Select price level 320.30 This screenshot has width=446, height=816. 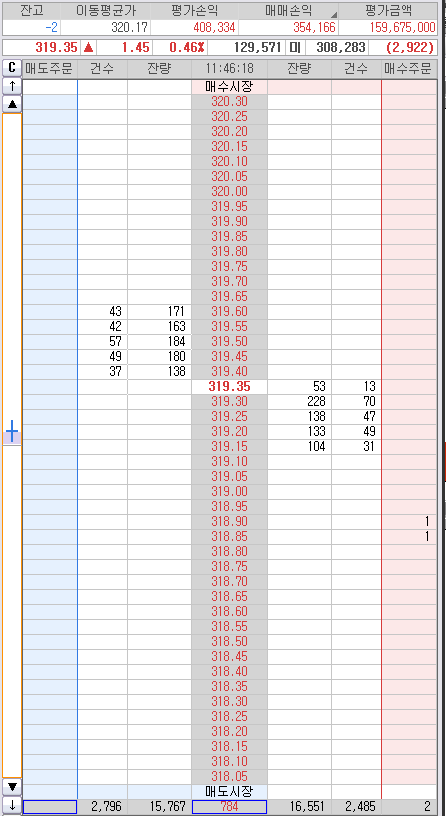[x=230, y=102]
